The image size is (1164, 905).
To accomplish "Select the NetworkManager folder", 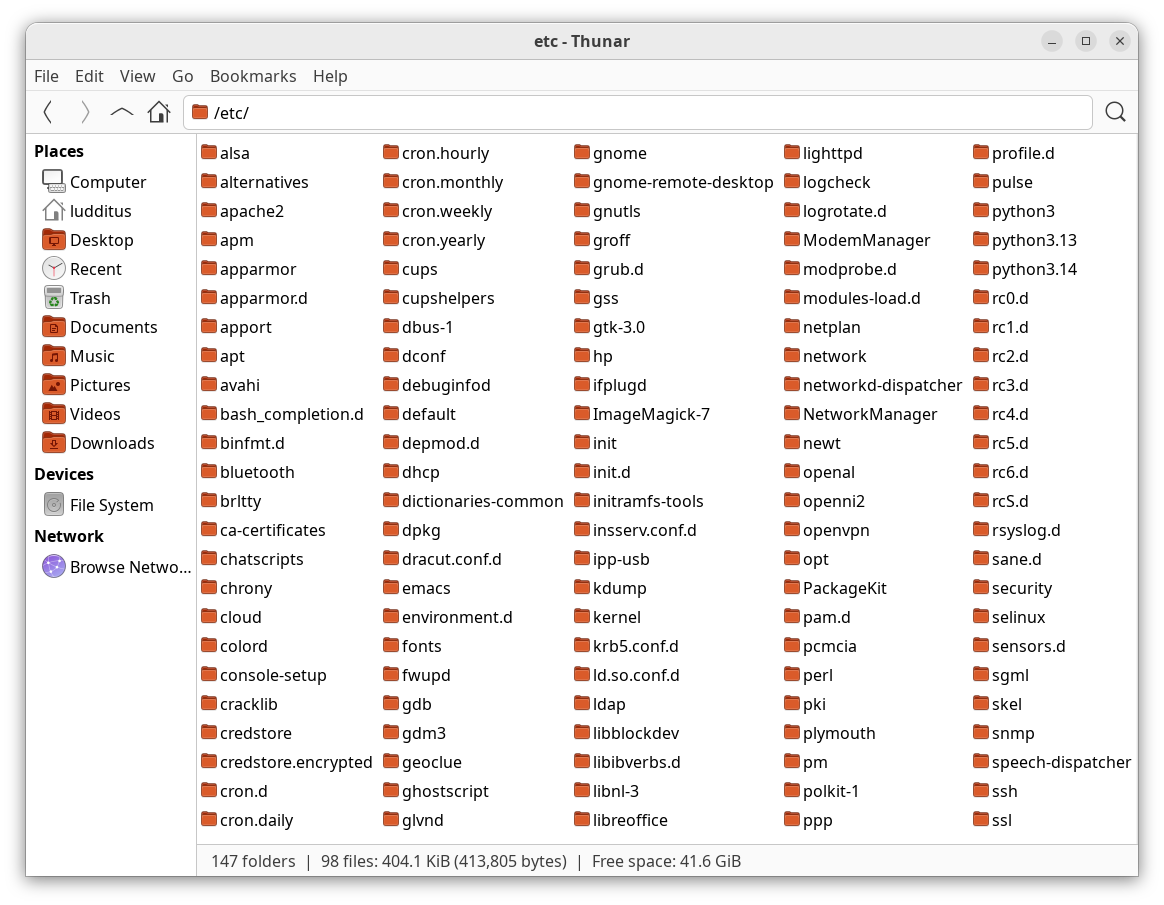I will click(x=869, y=414).
